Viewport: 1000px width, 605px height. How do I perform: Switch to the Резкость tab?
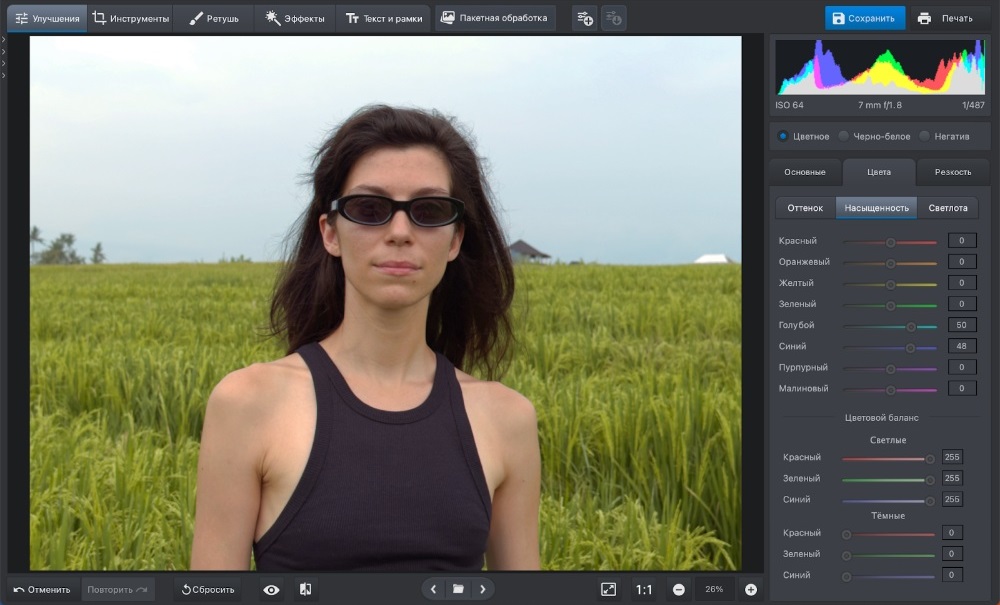952,172
